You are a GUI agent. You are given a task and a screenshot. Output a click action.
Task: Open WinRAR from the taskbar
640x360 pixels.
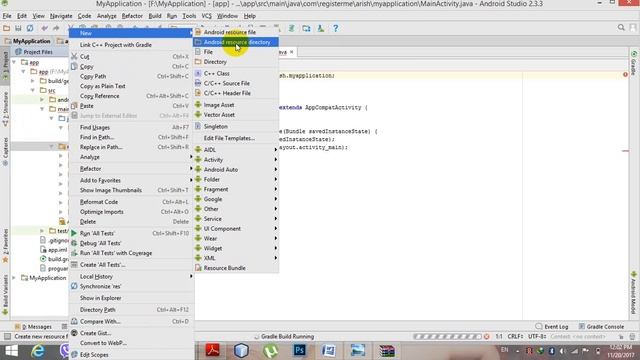[x=387, y=351]
